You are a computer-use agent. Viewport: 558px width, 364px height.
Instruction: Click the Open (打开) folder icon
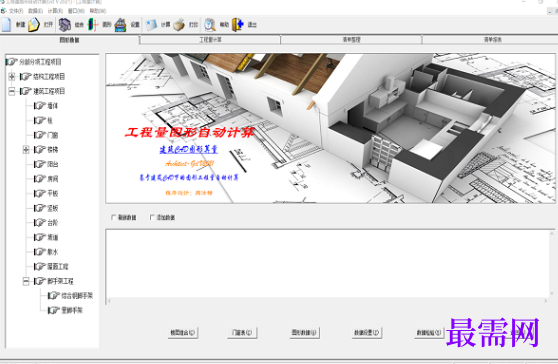click(x=34, y=25)
